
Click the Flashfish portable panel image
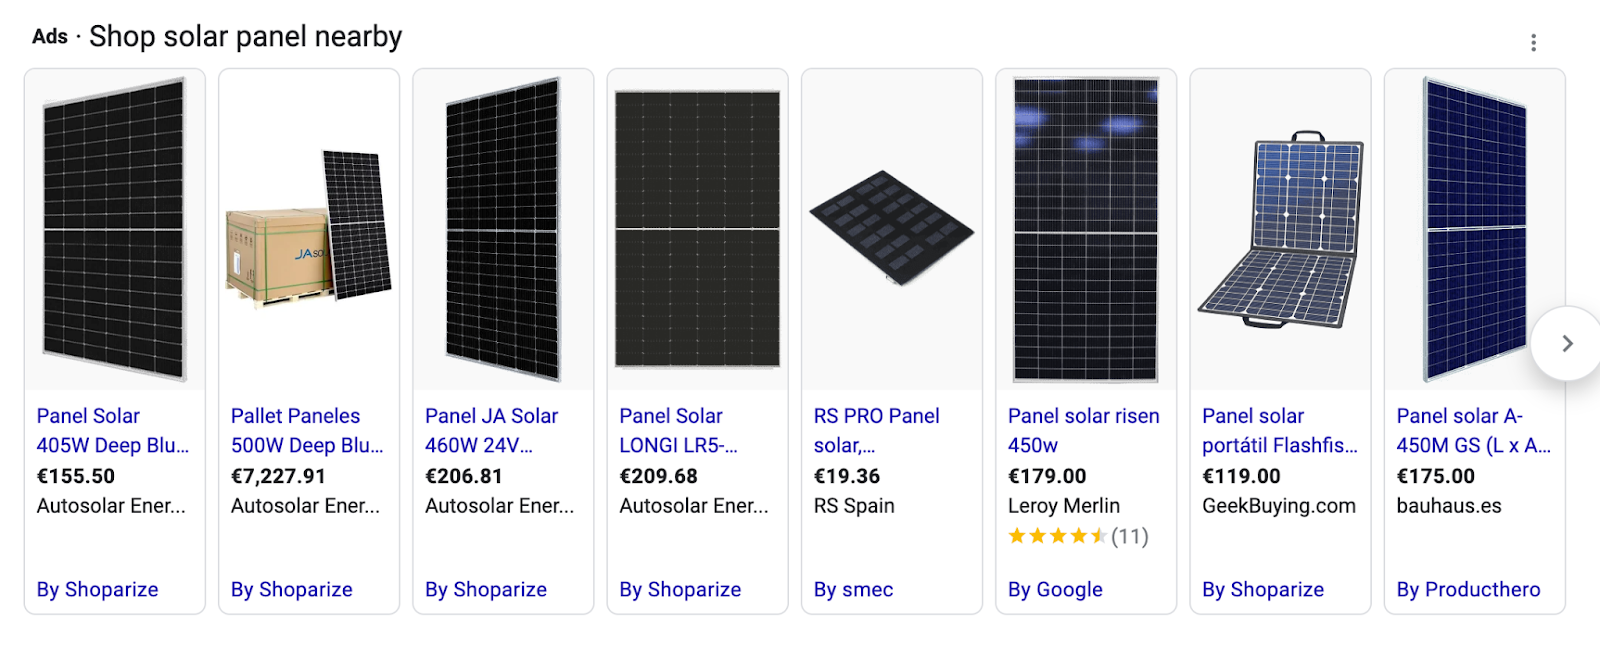click(1280, 230)
